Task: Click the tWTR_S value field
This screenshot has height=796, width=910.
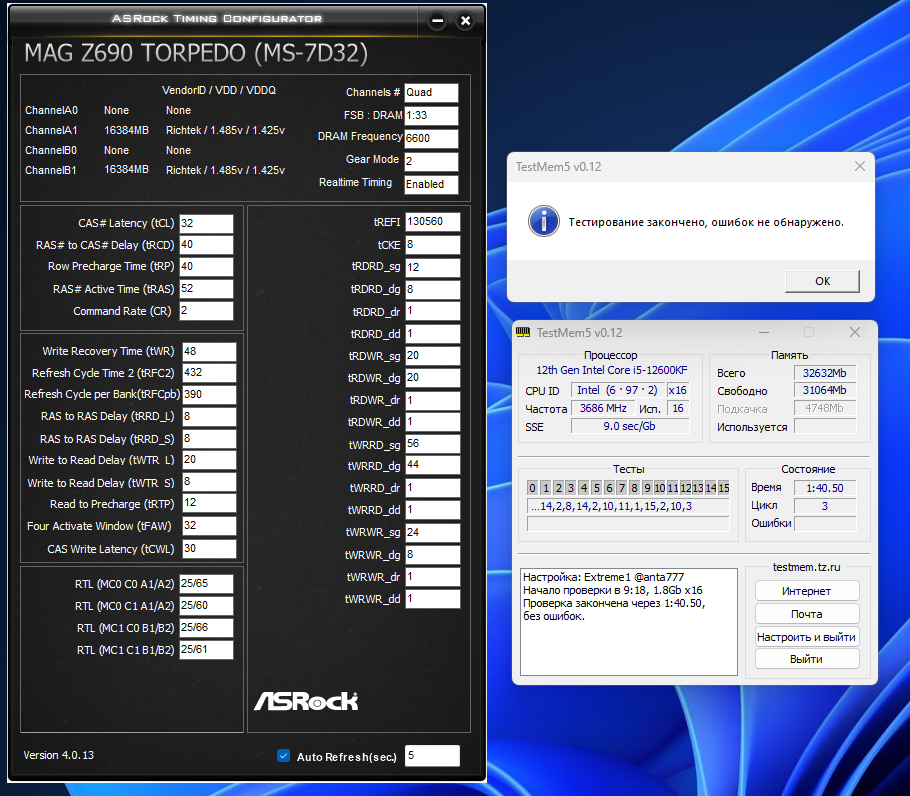Action: [x=209, y=482]
